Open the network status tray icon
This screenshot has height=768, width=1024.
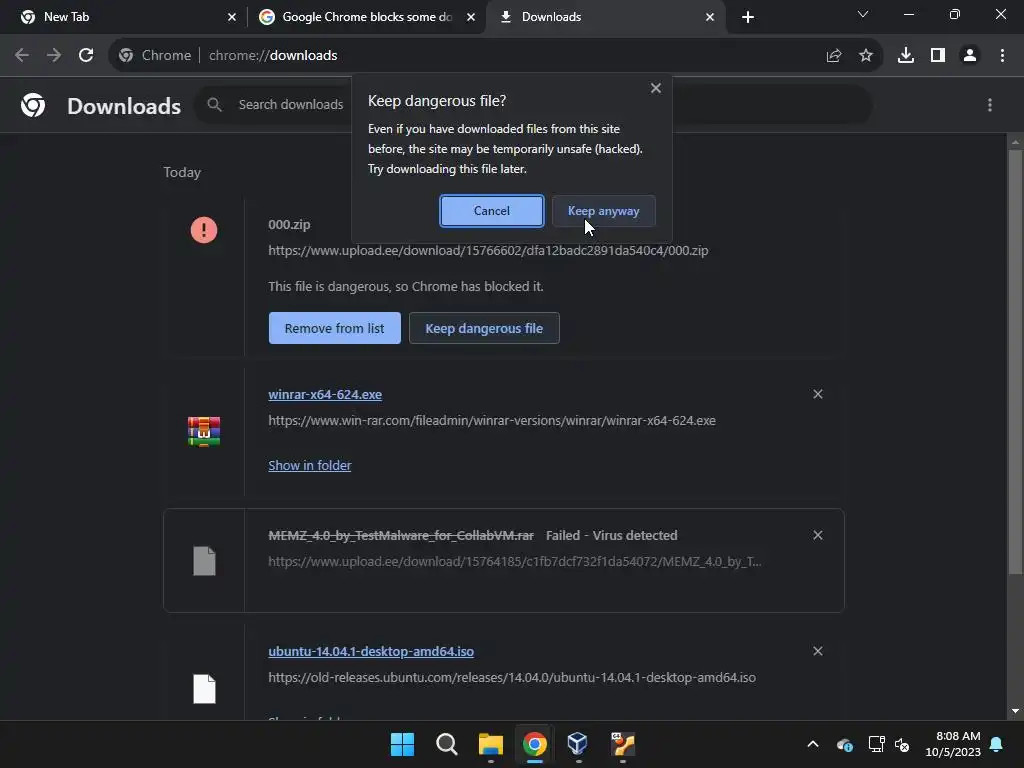click(x=876, y=744)
